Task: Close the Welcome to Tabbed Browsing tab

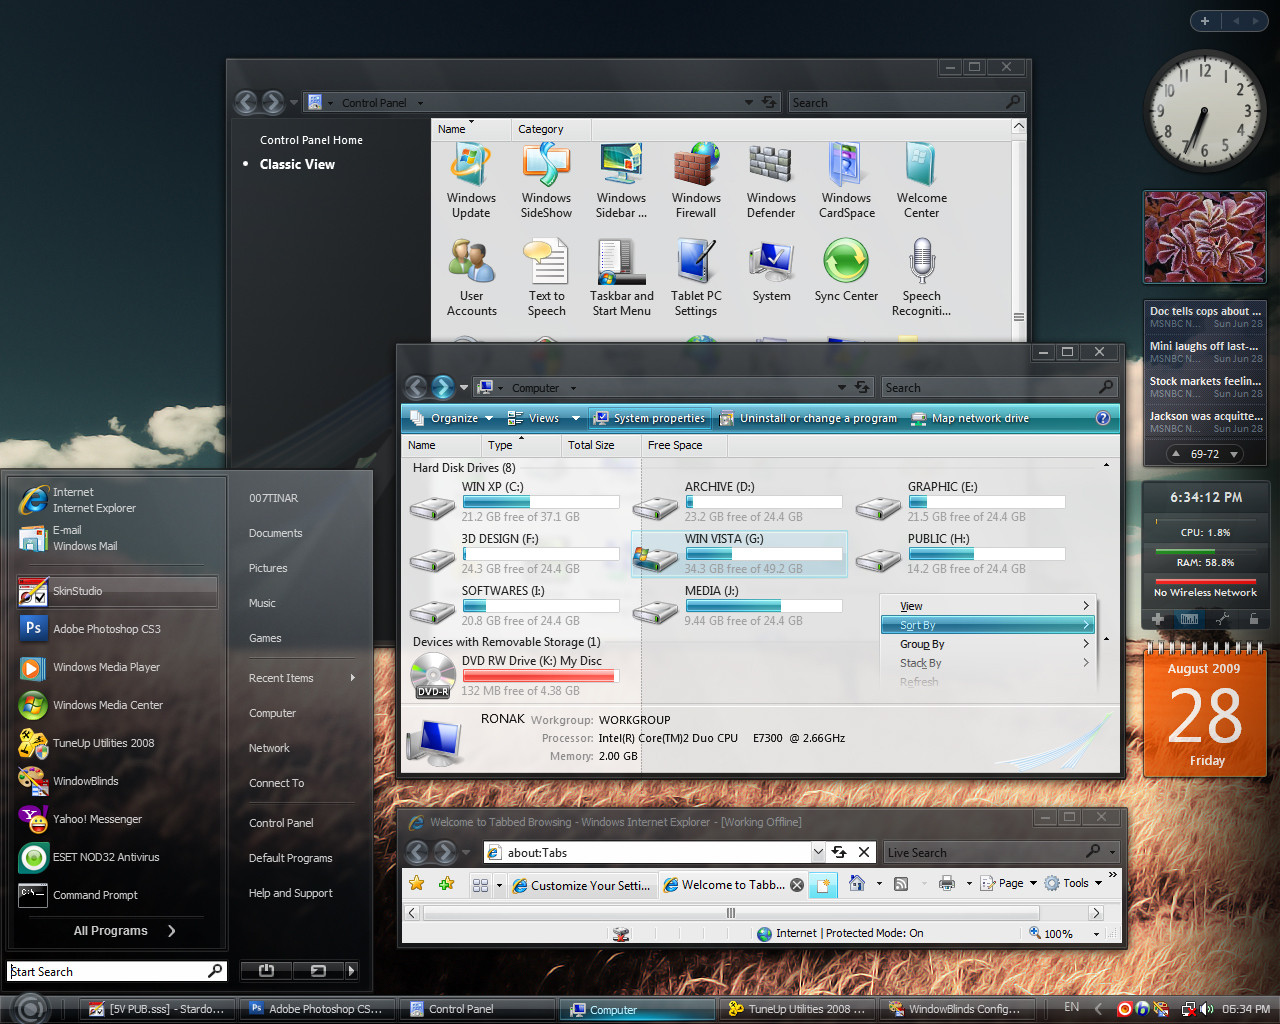Action: point(797,885)
